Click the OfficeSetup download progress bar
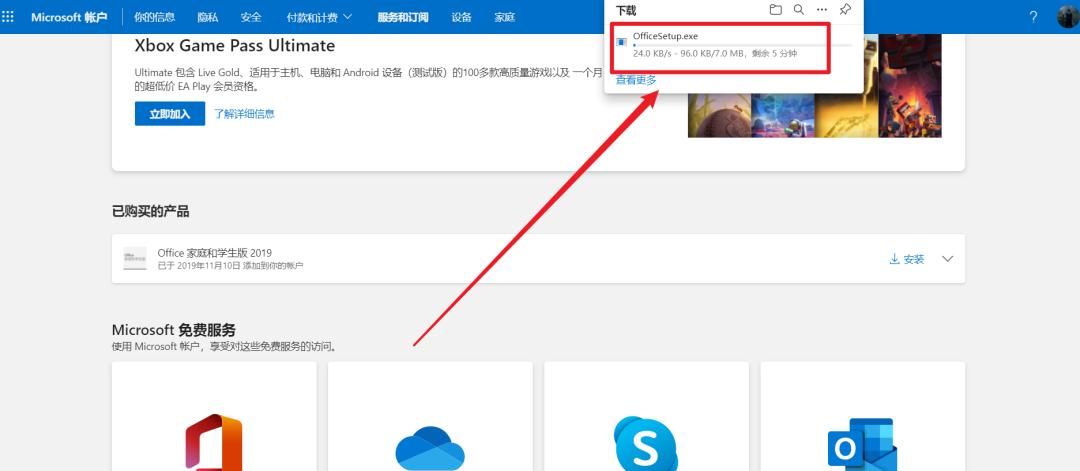The image size is (1080, 471). click(742, 45)
